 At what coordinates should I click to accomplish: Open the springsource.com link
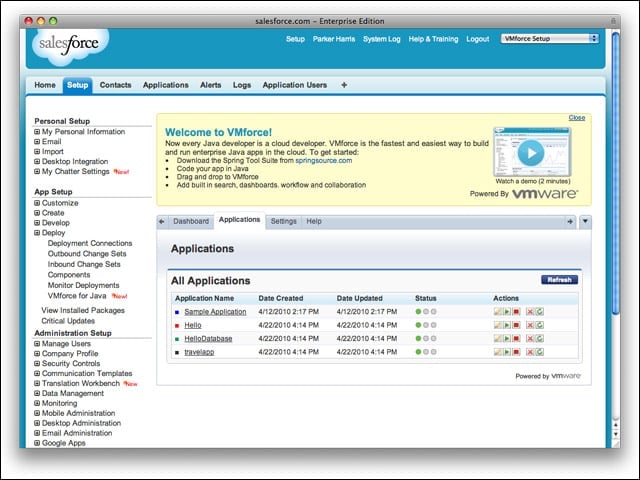click(x=324, y=160)
